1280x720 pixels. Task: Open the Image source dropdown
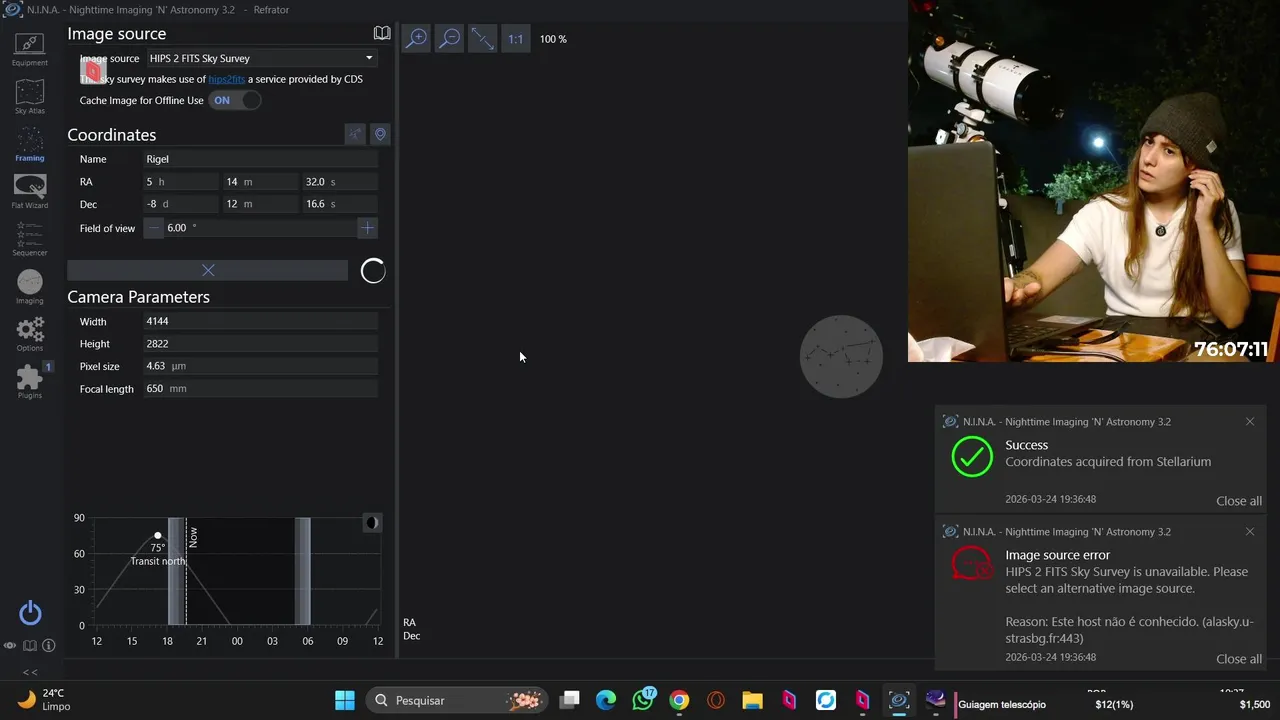point(262,58)
